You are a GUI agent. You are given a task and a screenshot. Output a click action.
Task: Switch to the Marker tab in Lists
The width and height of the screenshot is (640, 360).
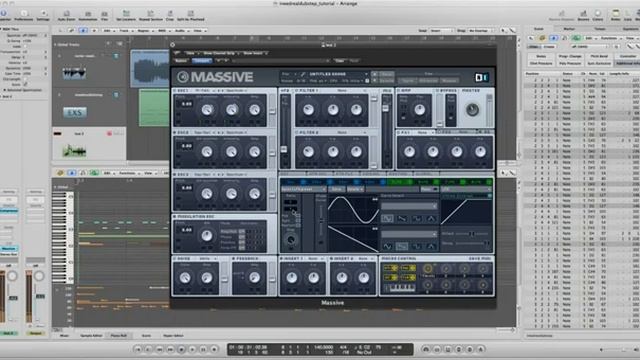[569, 29]
